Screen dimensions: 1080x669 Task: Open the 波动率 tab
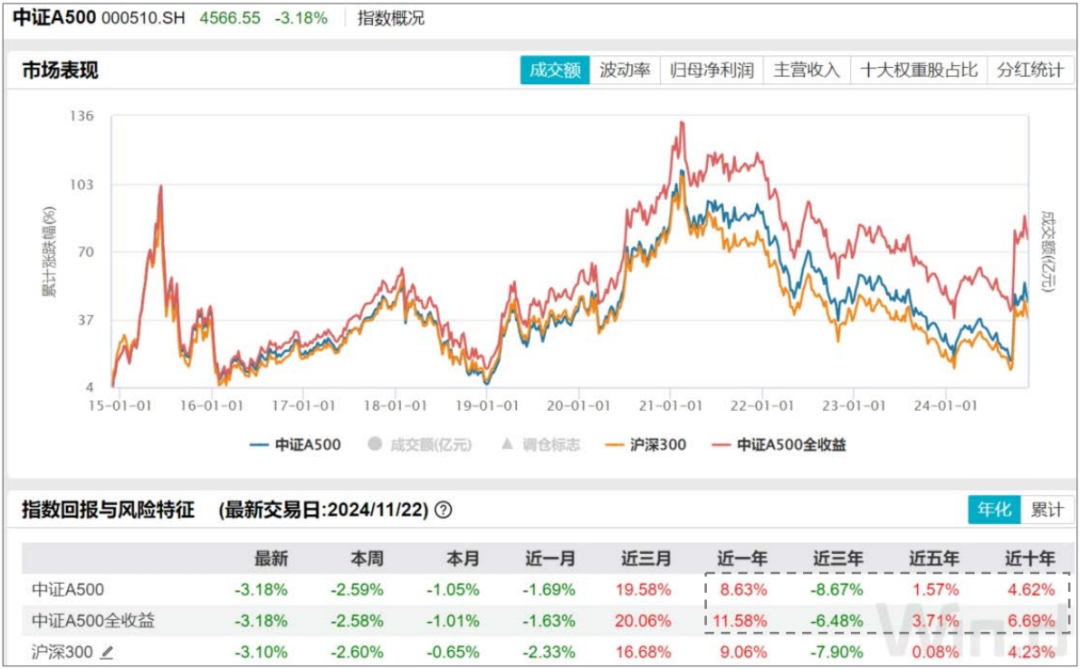tap(625, 70)
